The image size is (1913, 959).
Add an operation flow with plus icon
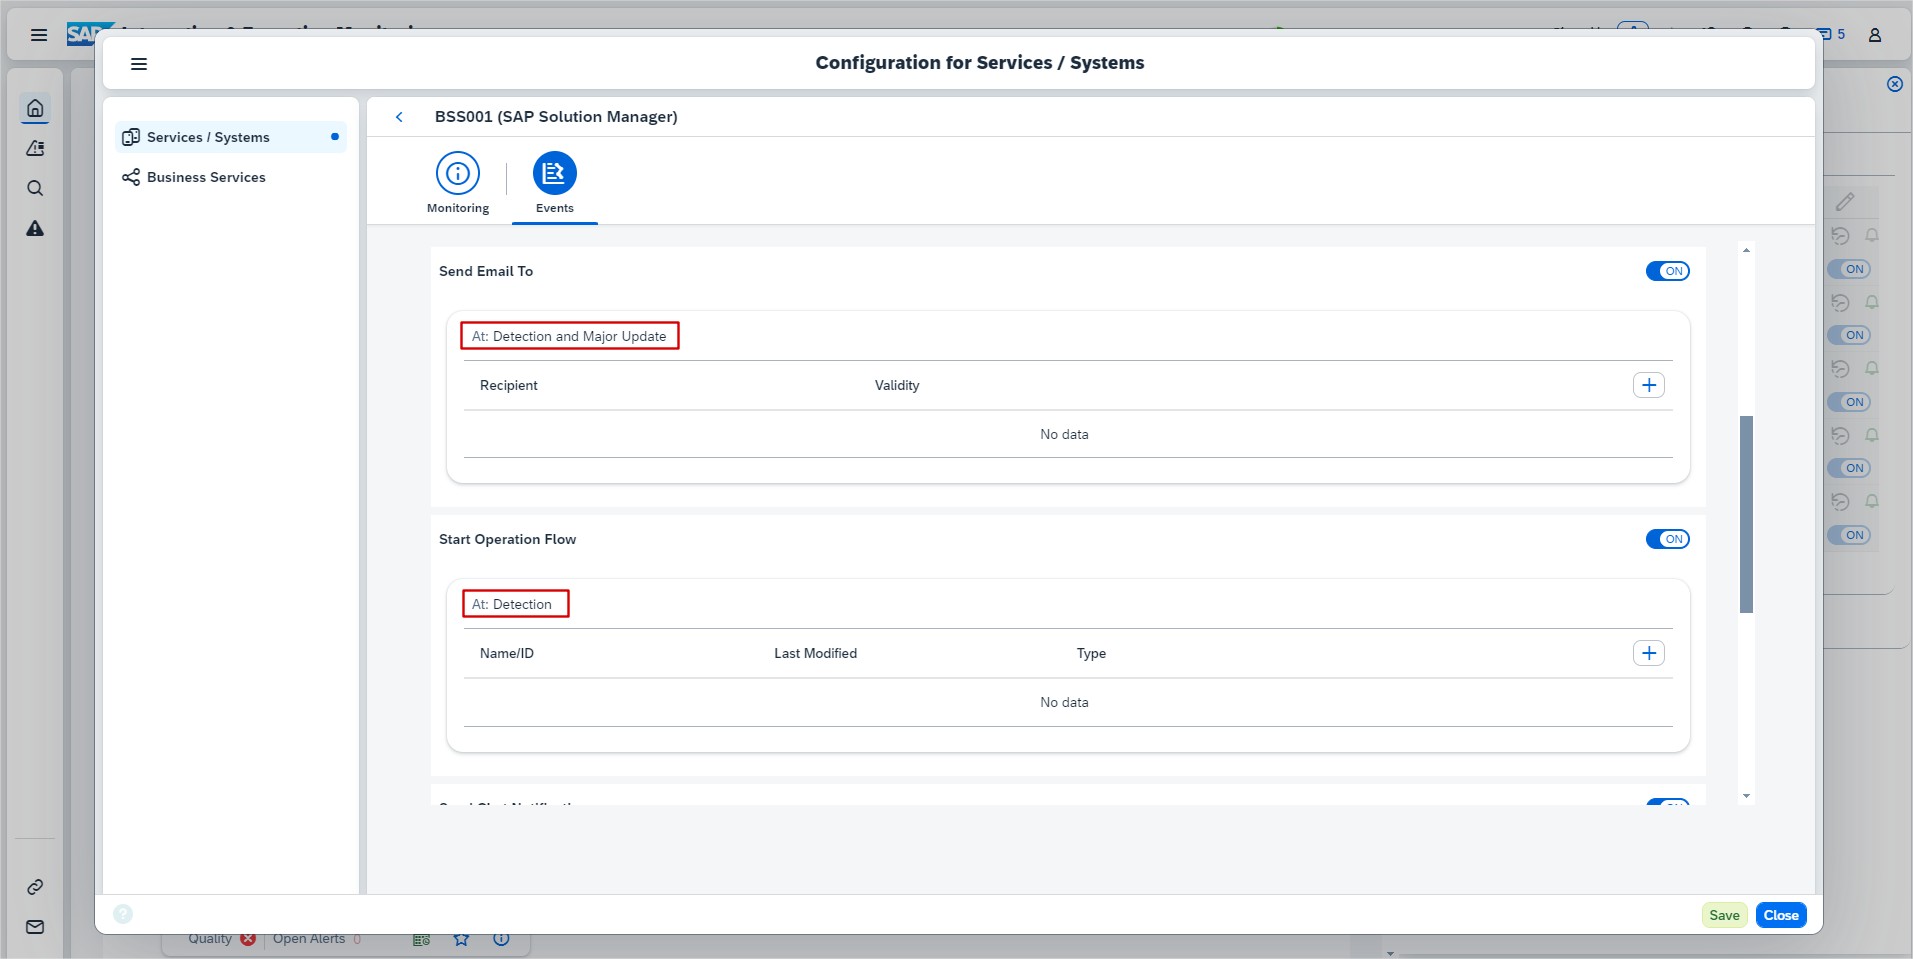coord(1648,653)
